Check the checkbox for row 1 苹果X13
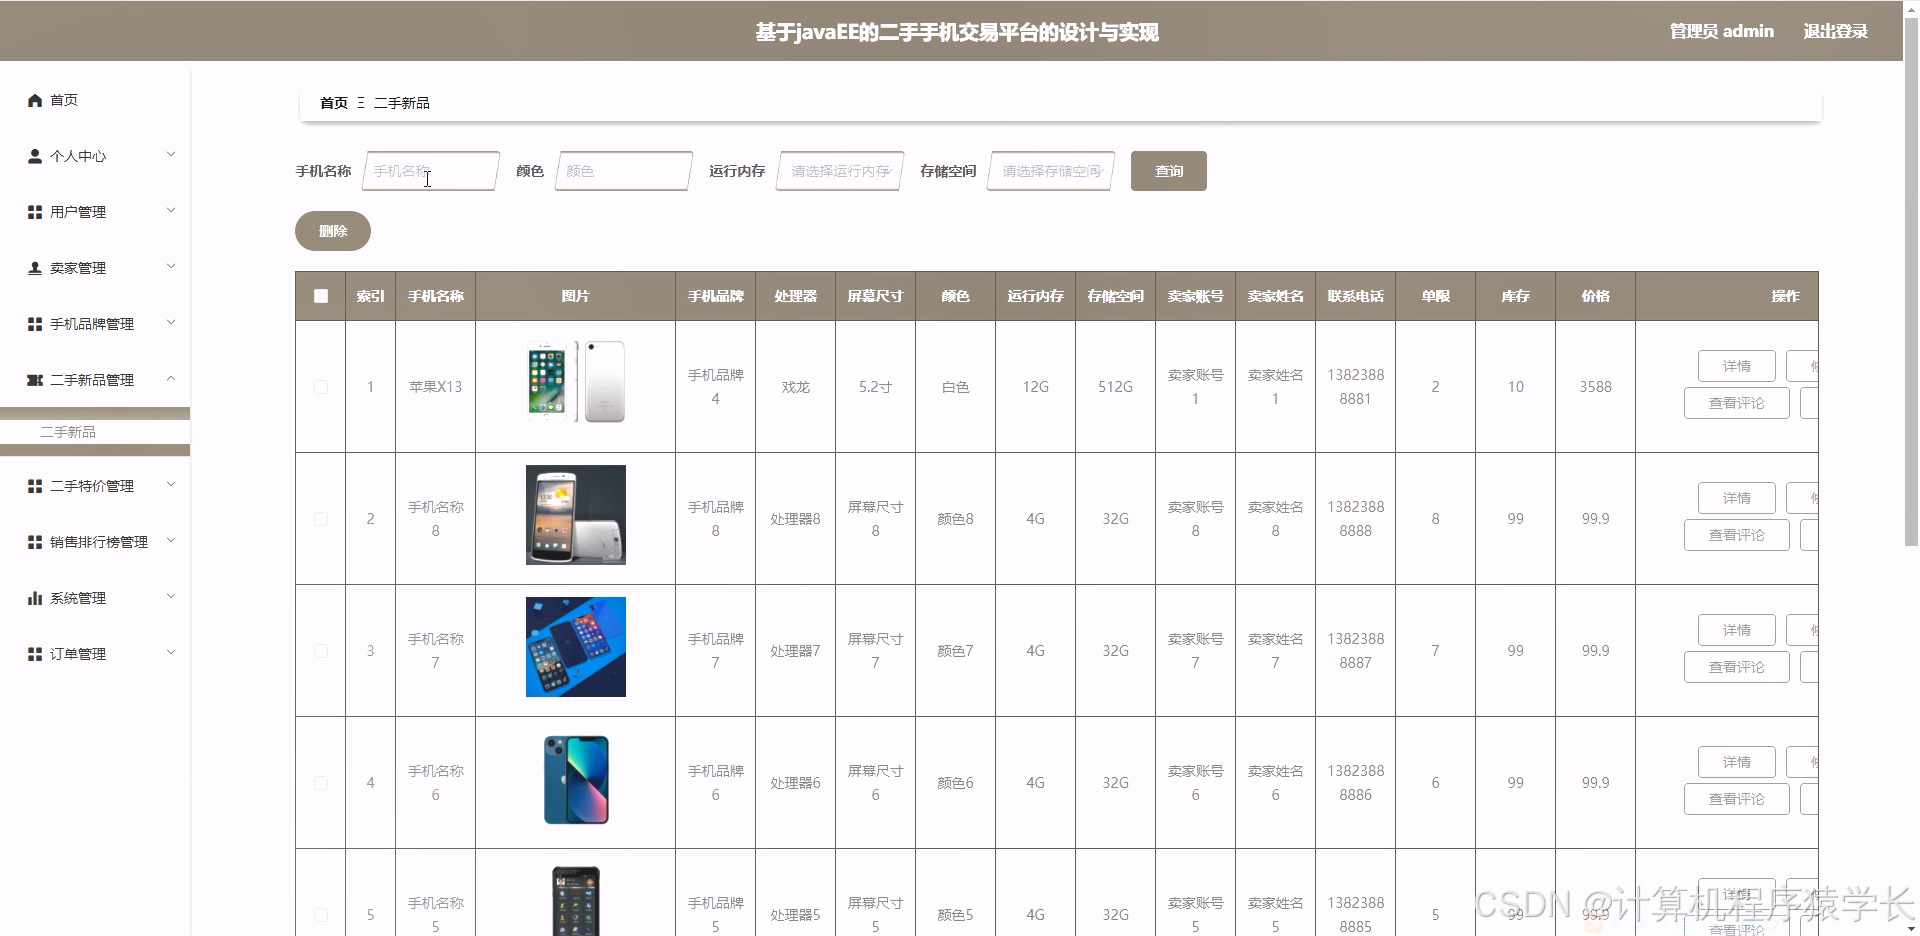 pyautogui.click(x=320, y=387)
